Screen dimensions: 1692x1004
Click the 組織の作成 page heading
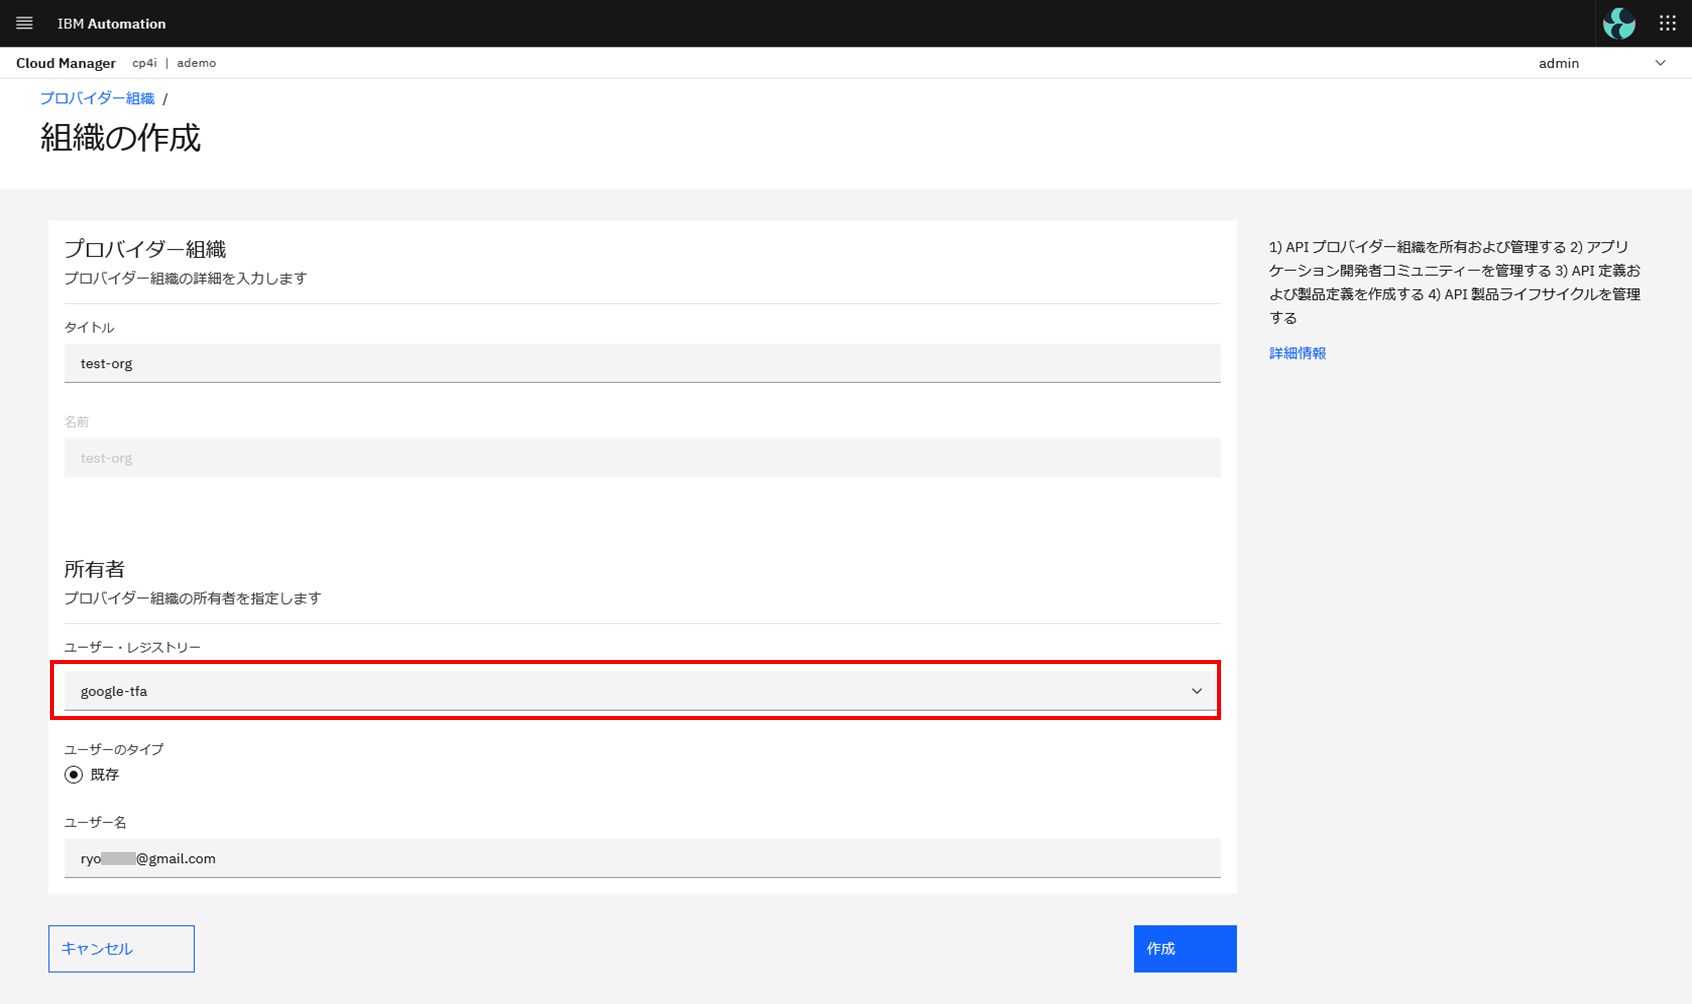[x=120, y=137]
